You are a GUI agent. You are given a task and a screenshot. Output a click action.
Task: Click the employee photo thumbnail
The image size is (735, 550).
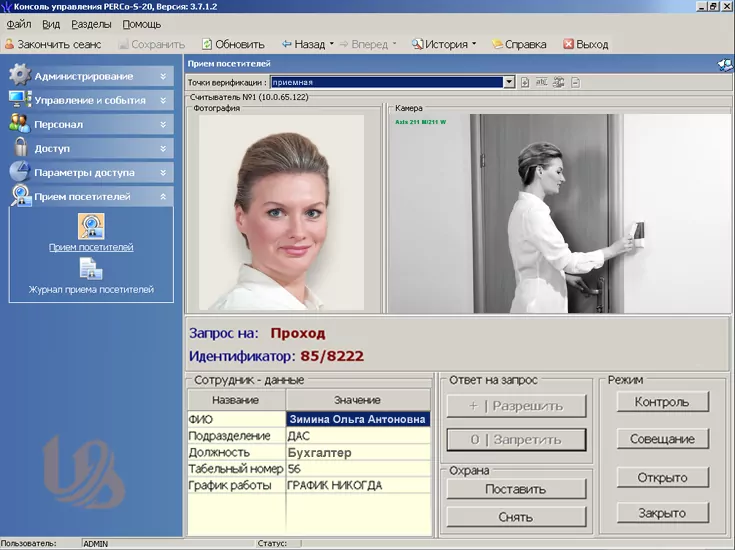(283, 212)
